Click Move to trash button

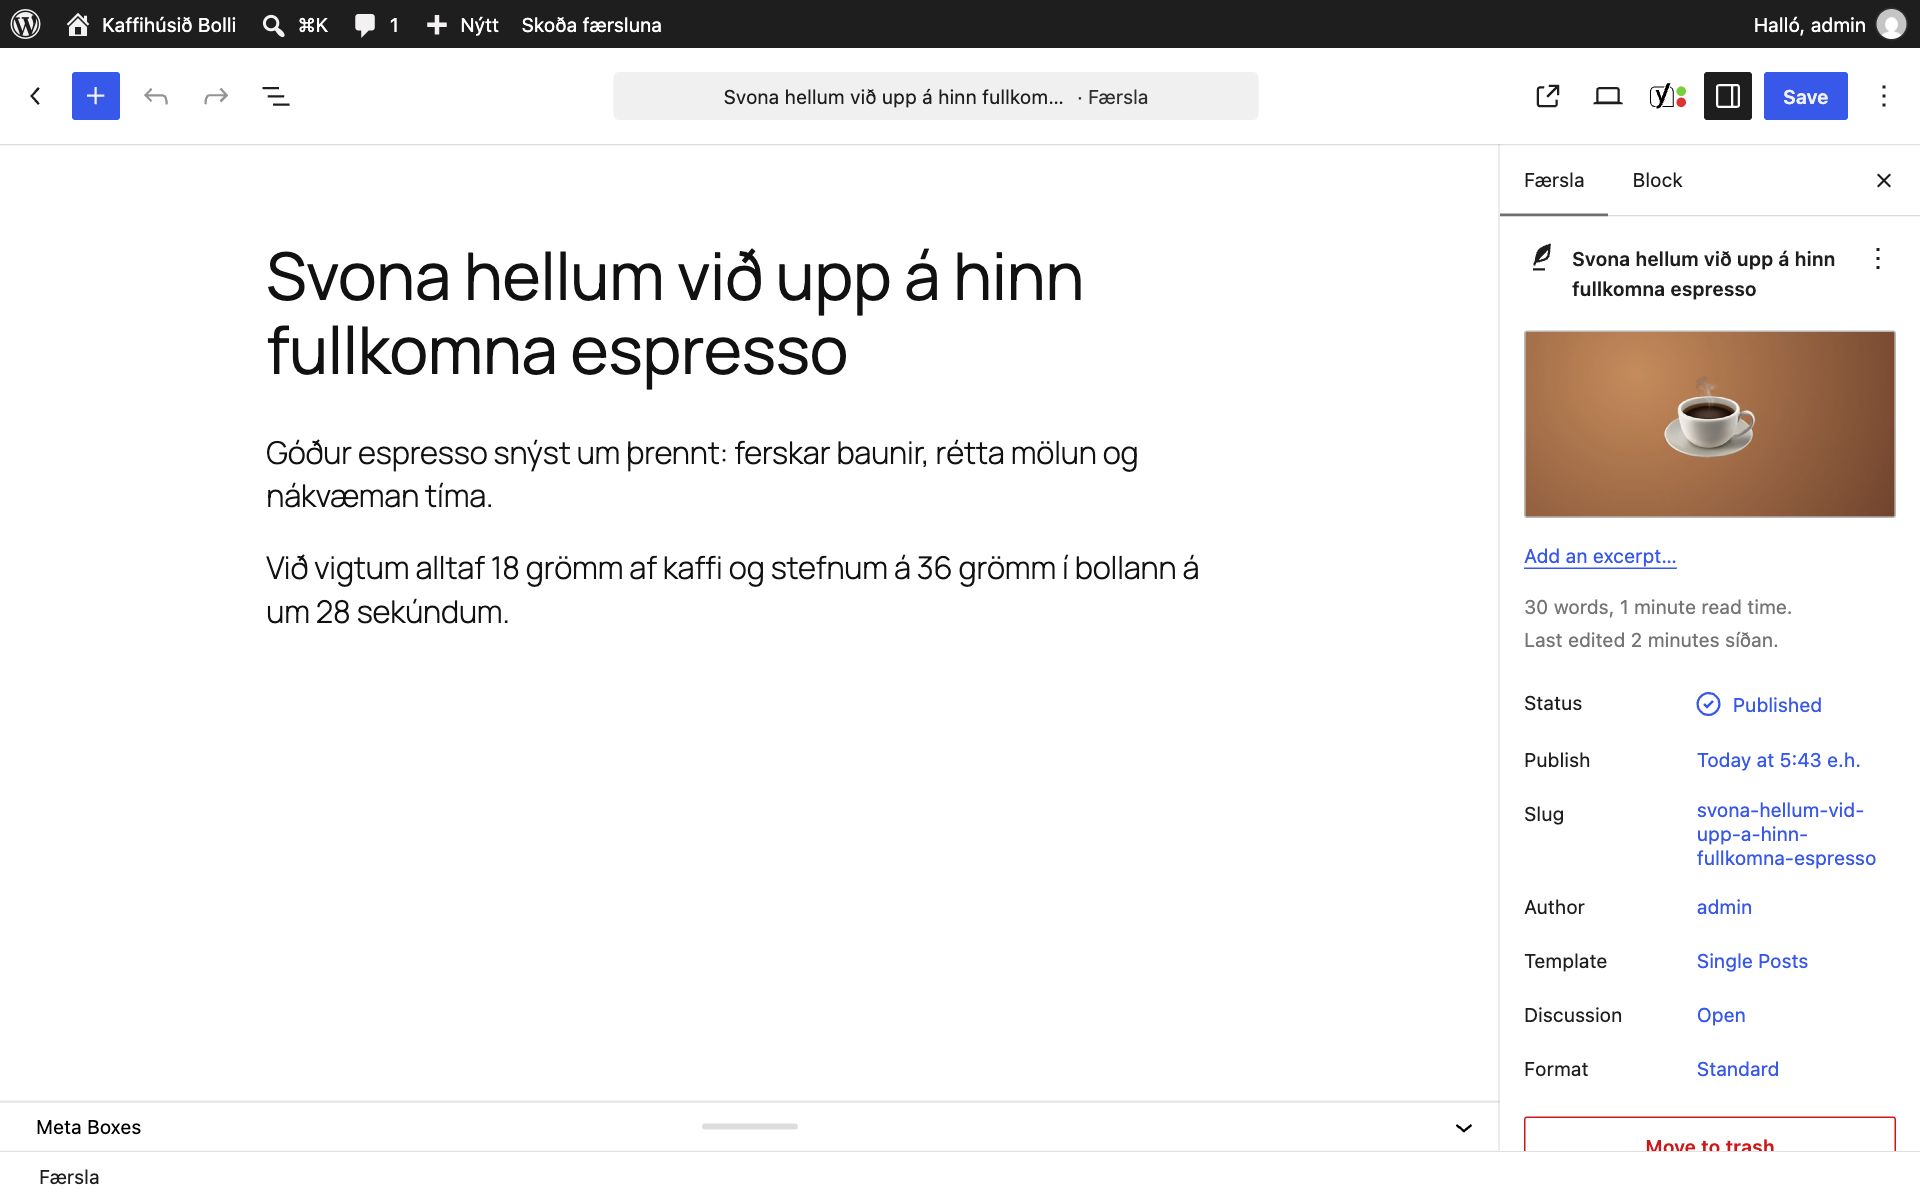point(1709,1134)
